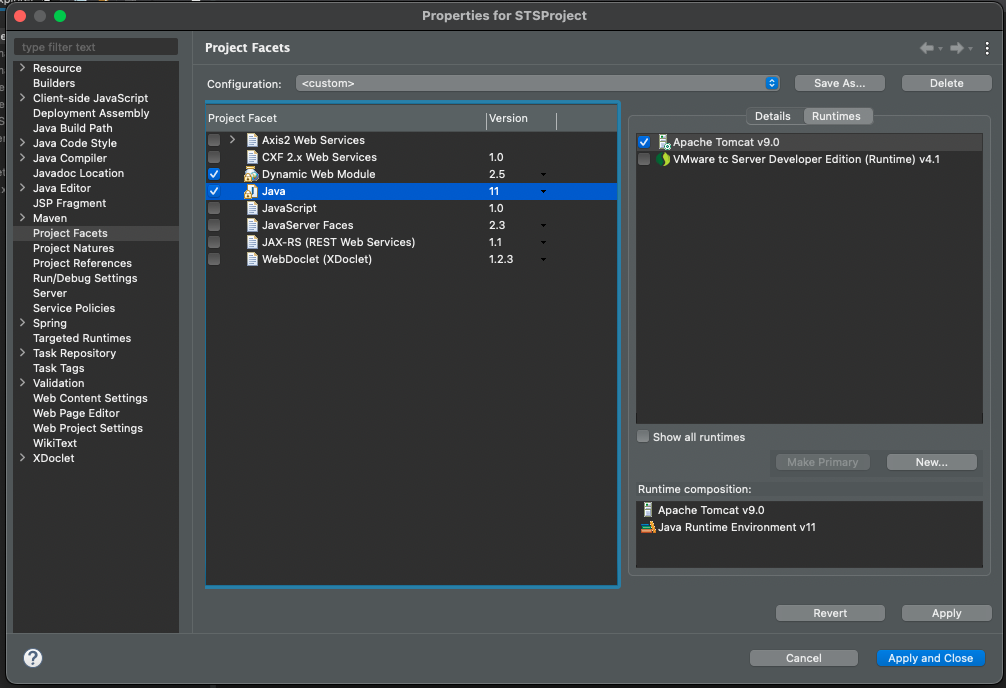Click the VMware tc Server runtime icon
Image resolution: width=1006 pixels, height=688 pixels.
point(663,159)
